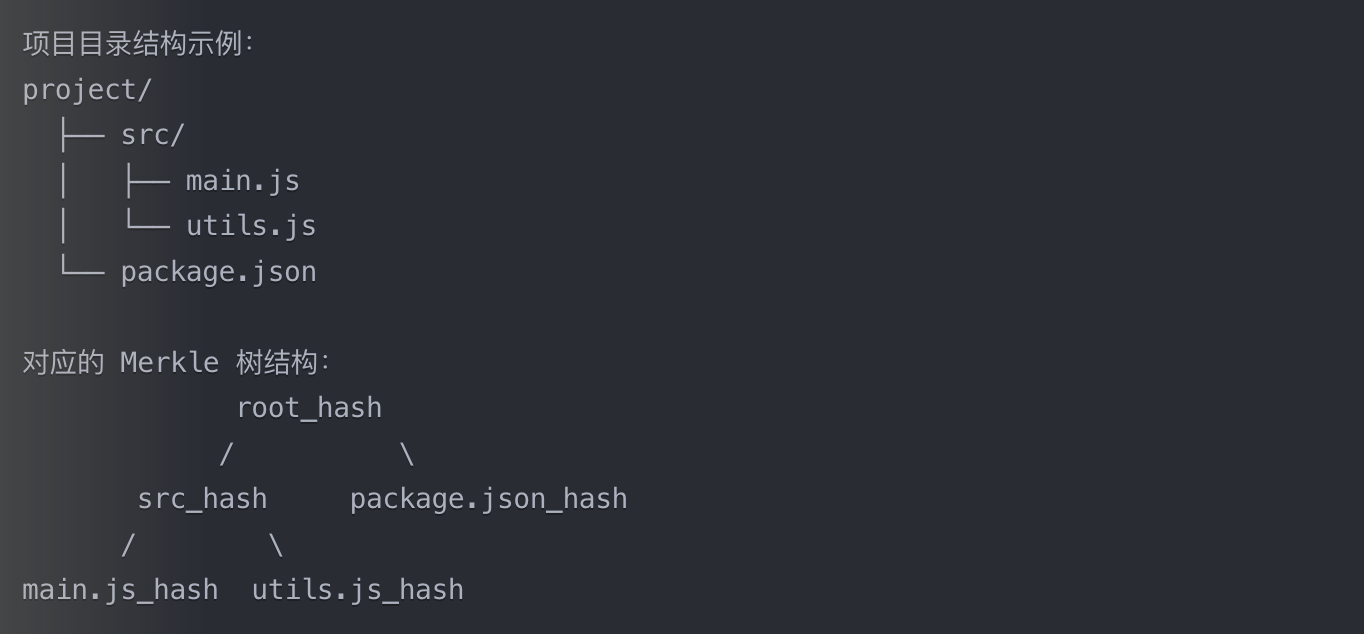Click the project/ root folder text

[x=87, y=90]
